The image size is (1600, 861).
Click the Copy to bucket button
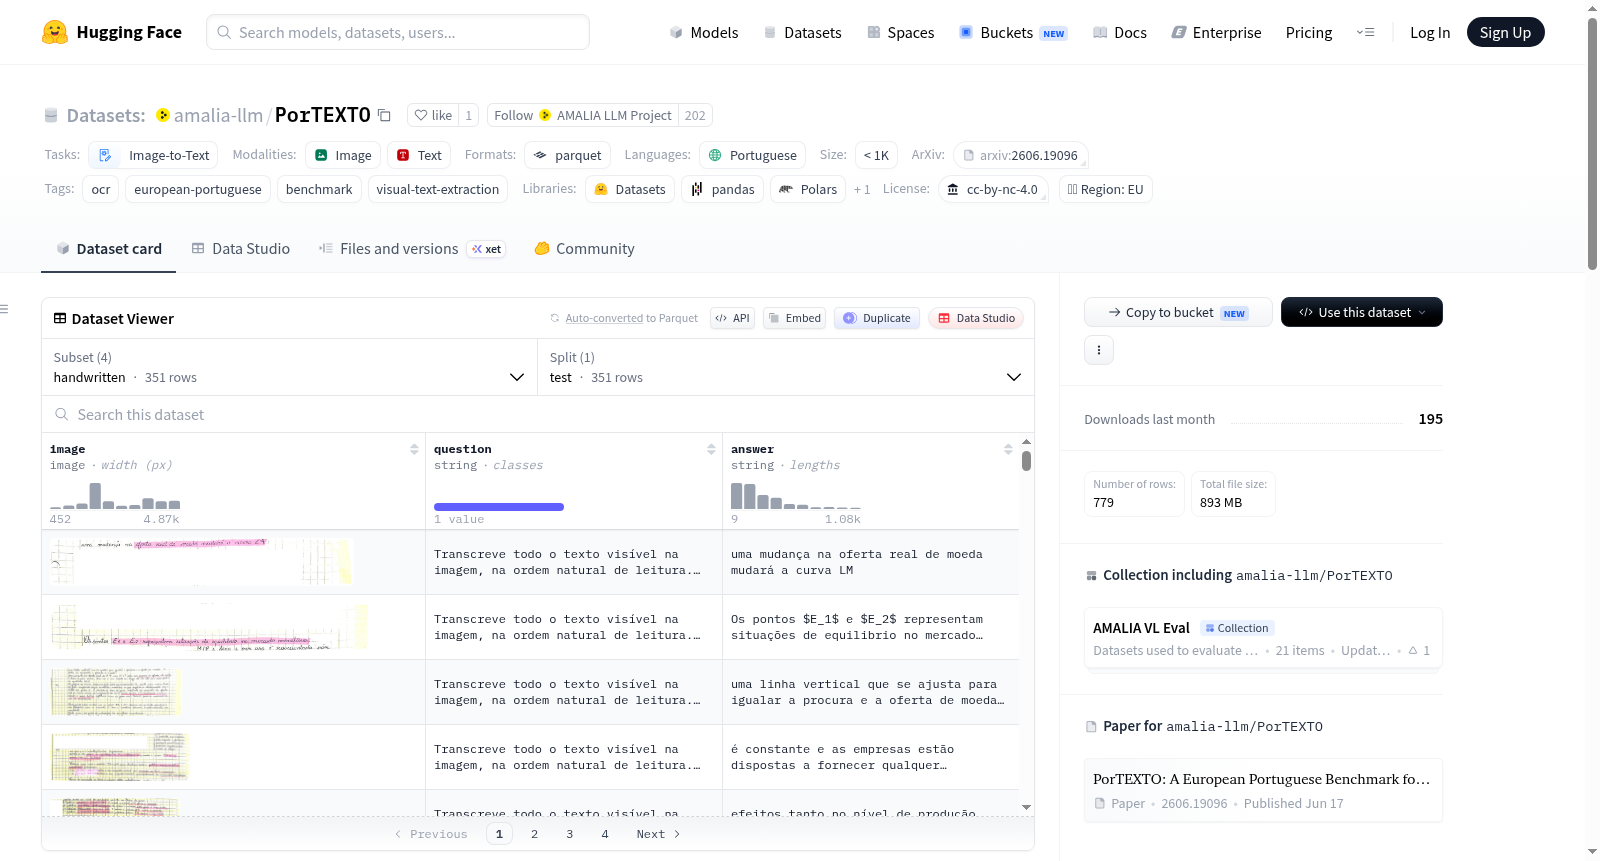pyautogui.click(x=1178, y=312)
